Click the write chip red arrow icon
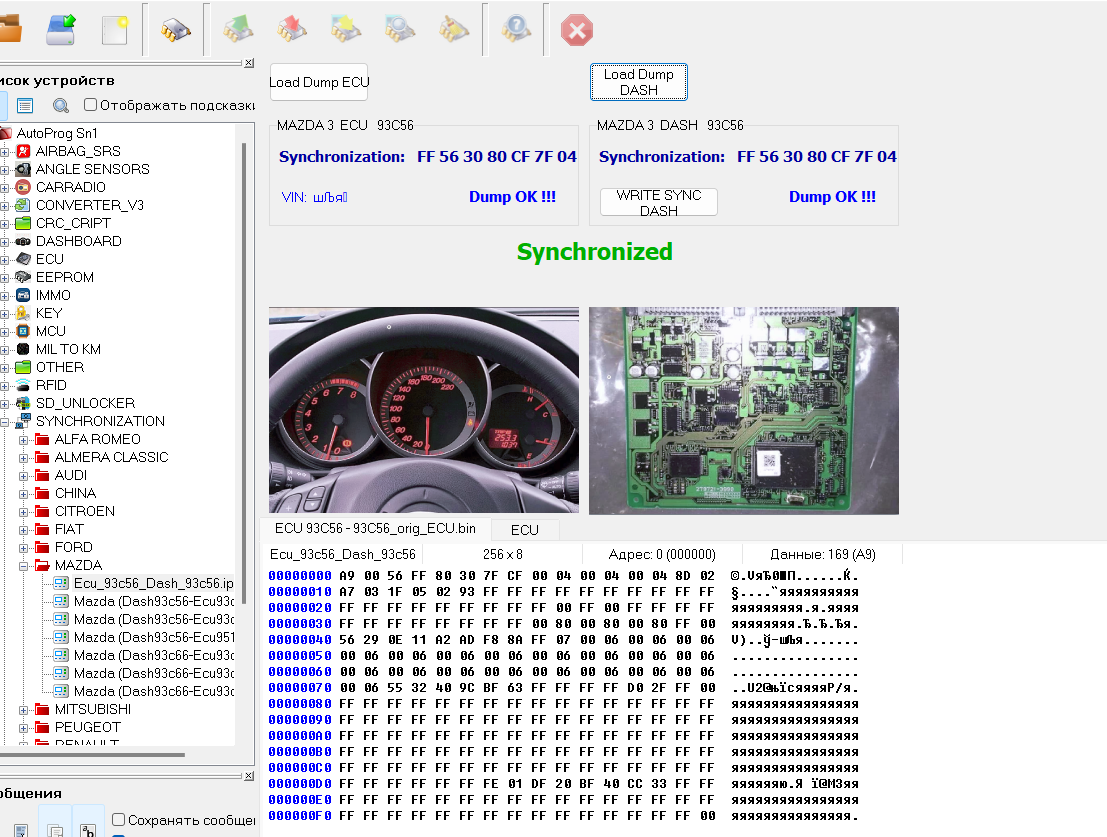 click(291, 30)
